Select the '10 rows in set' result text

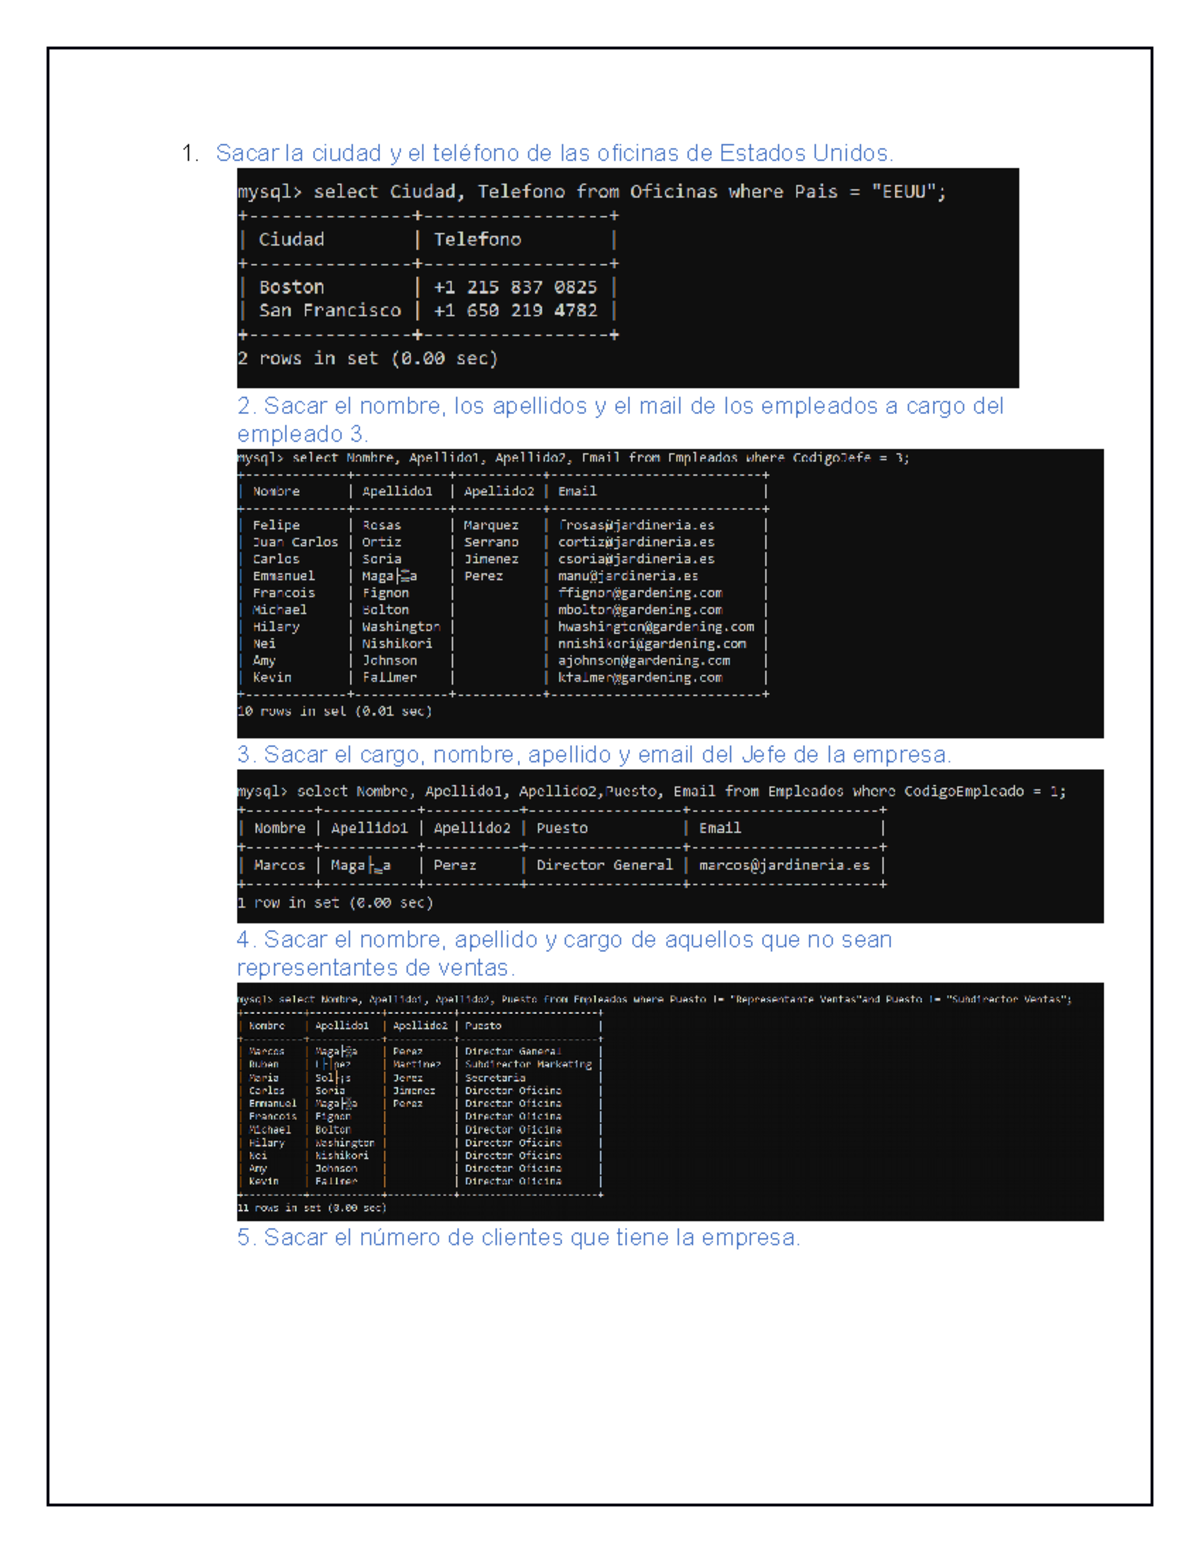(334, 711)
